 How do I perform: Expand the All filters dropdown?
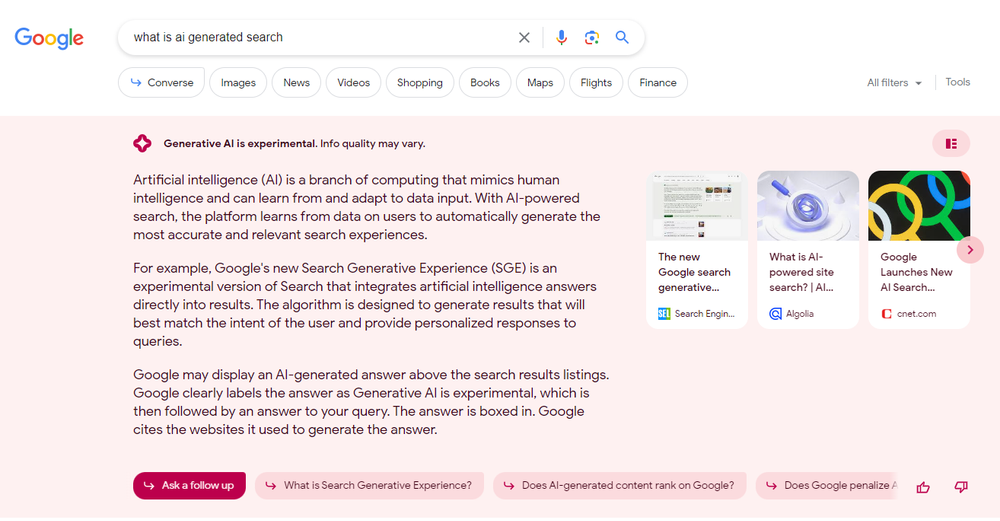coord(894,82)
